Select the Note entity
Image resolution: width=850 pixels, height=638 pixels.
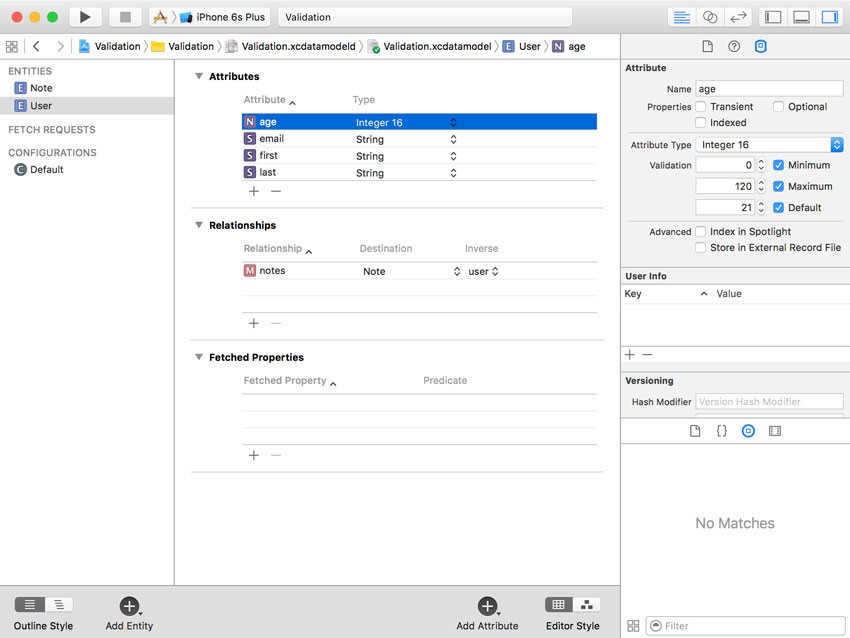click(87, 88)
